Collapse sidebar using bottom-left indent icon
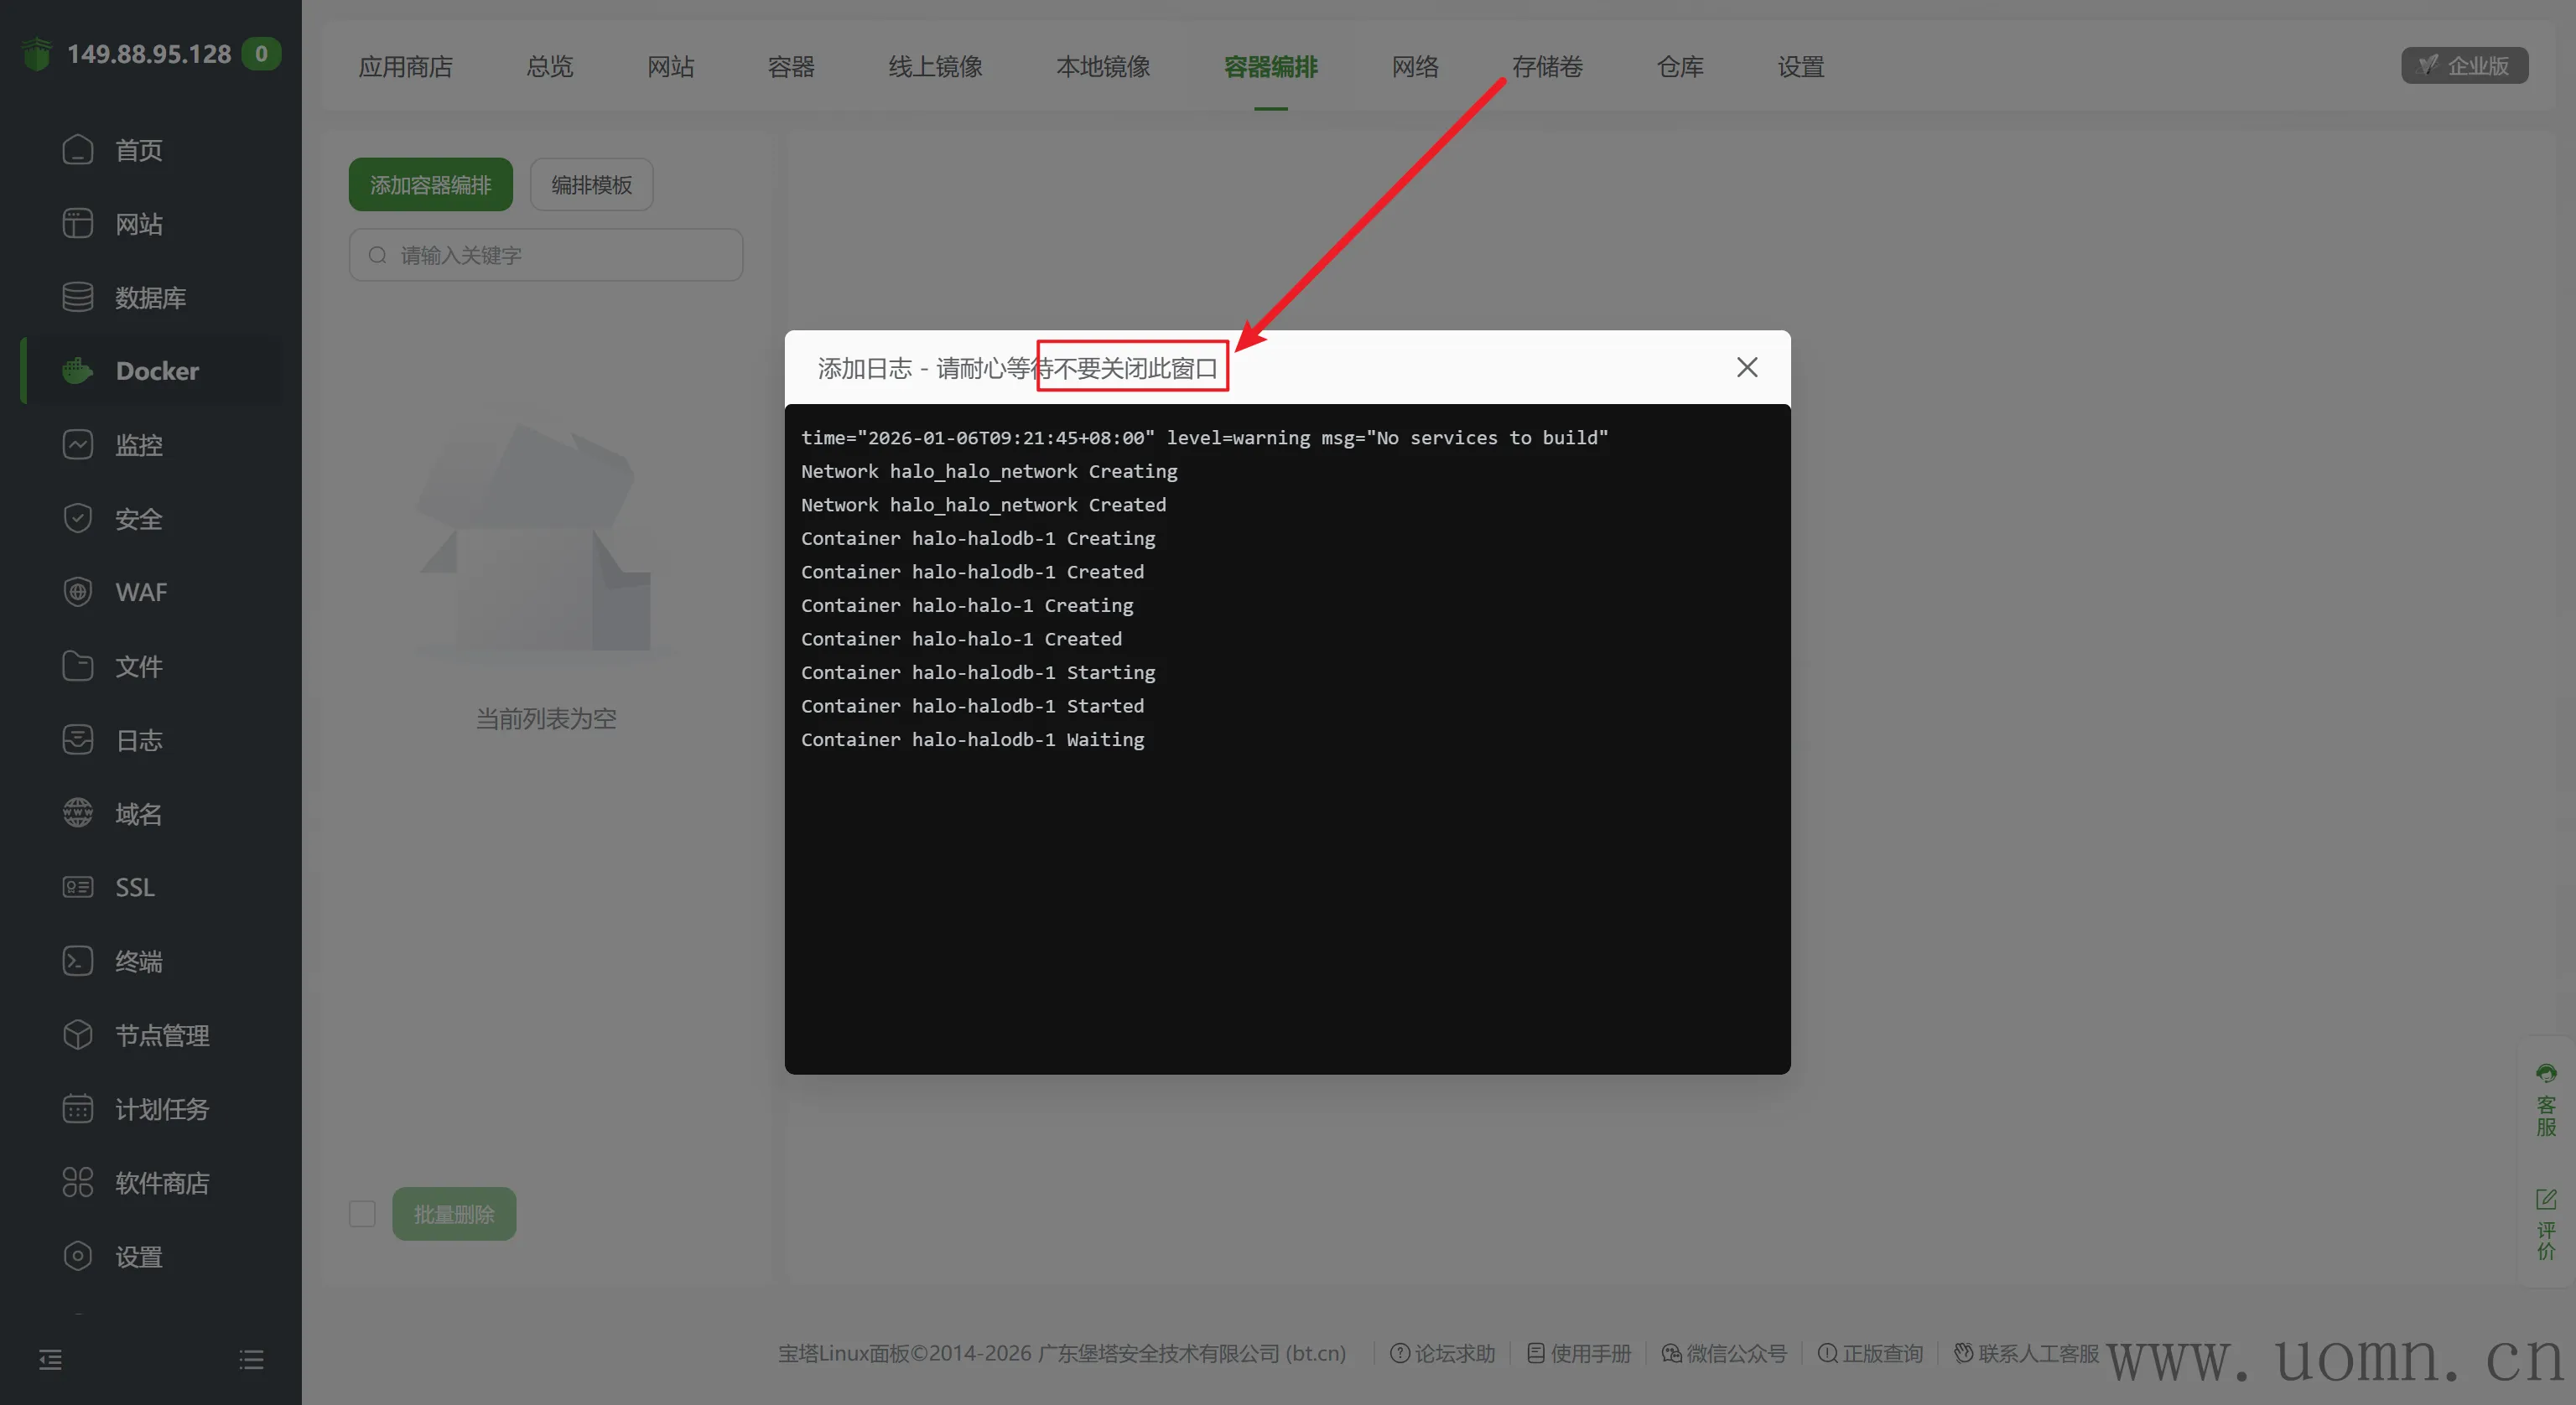This screenshot has width=2576, height=1405. tap(50, 1359)
